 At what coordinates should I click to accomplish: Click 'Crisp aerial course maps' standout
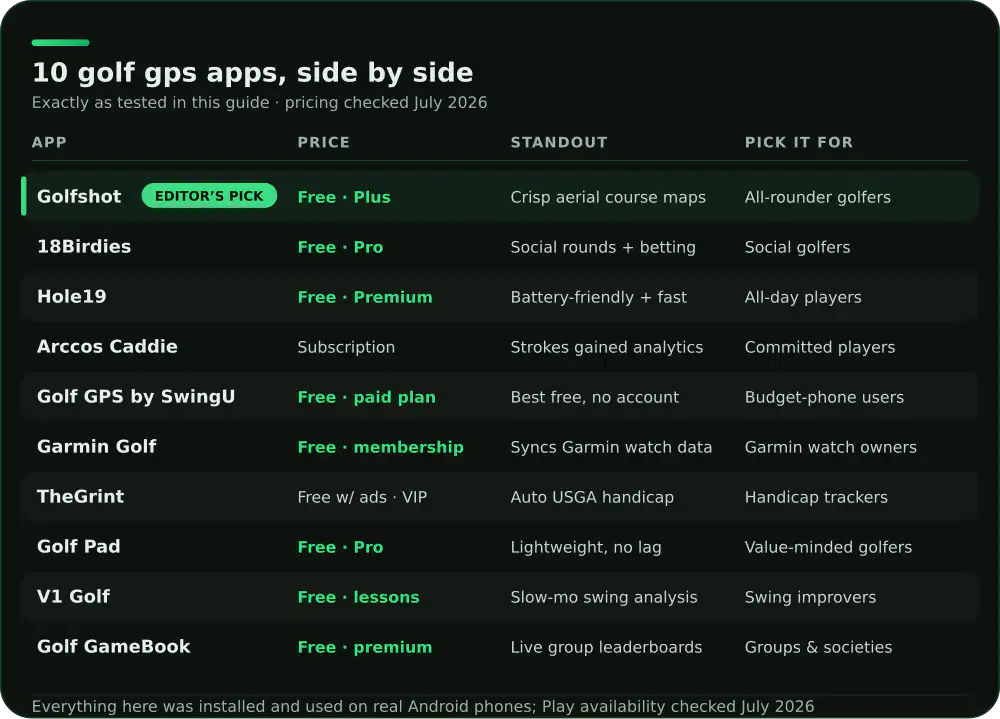point(608,197)
